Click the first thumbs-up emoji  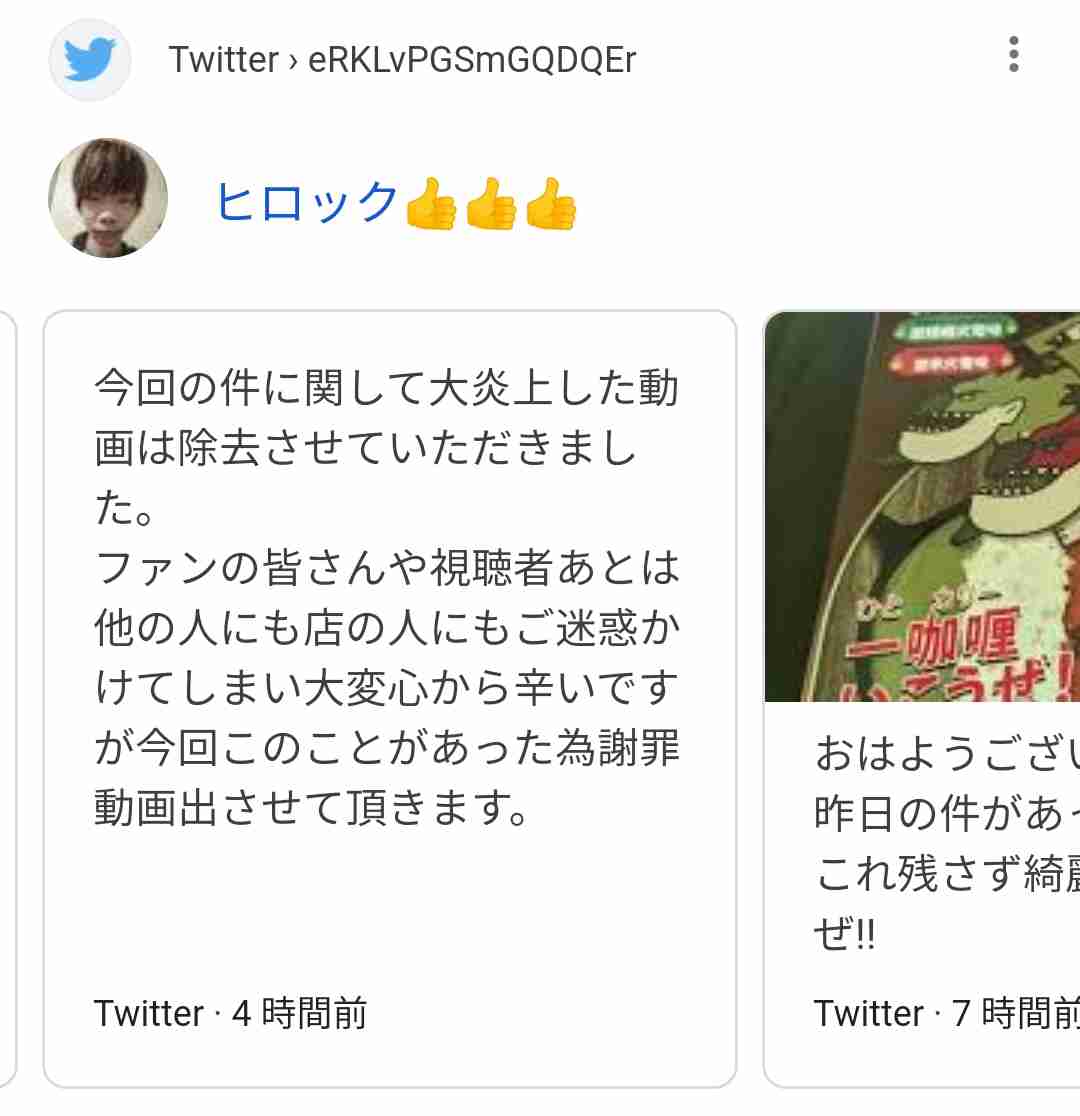pyautogui.click(x=431, y=204)
